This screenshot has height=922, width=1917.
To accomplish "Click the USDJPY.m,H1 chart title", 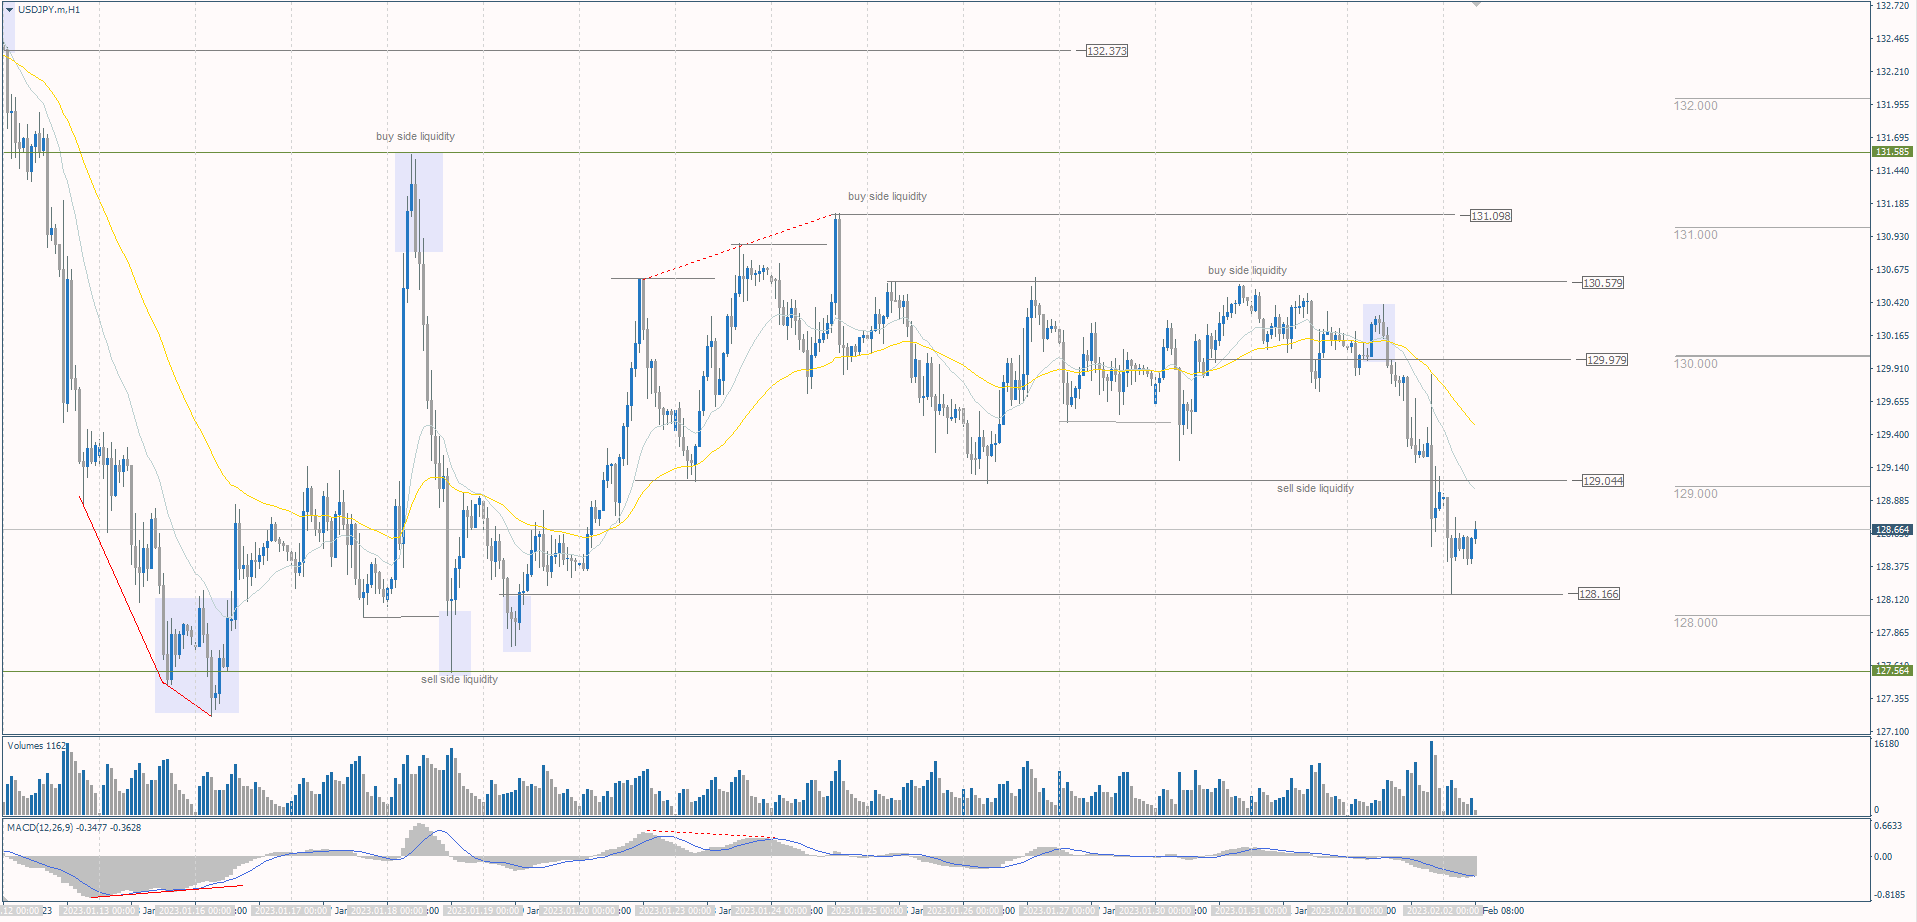I will 49,10.
